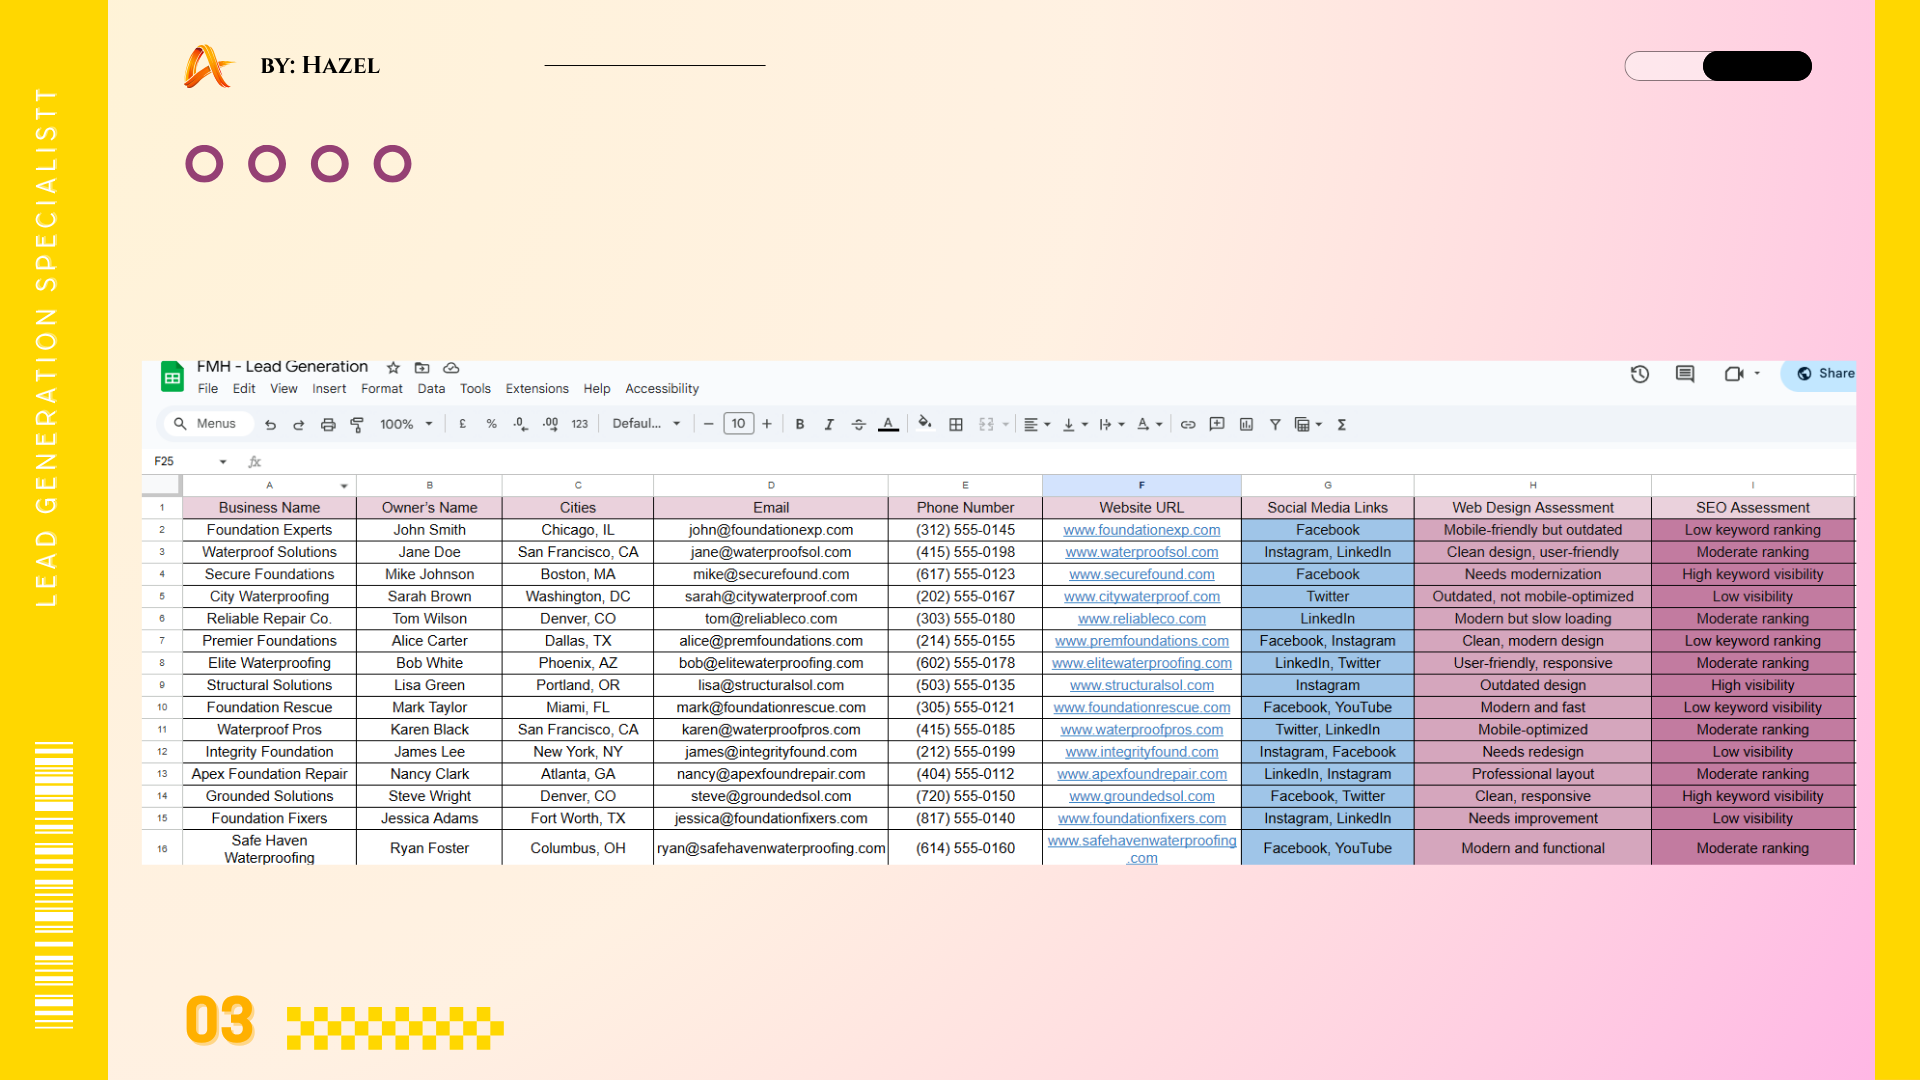The height and width of the screenshot is (1080, 1920).
Task: Toggle strikethrough formatting
Action: [858, 425]
